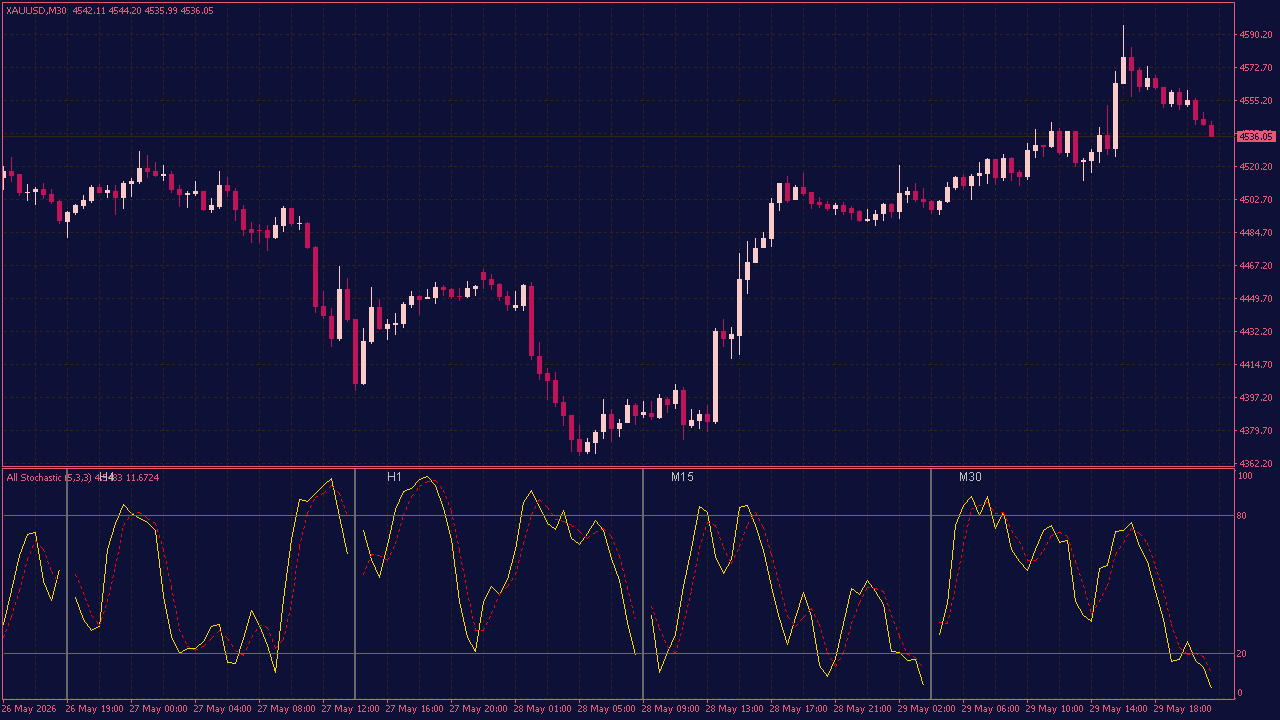
Task: Click the stochastic scale value 0
Action: (1242, 693)
